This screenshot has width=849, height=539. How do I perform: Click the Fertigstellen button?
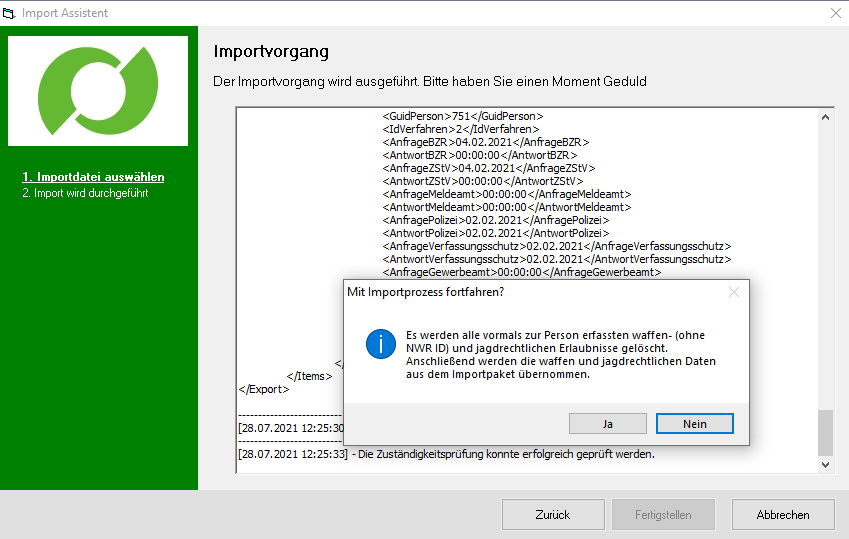663,515
